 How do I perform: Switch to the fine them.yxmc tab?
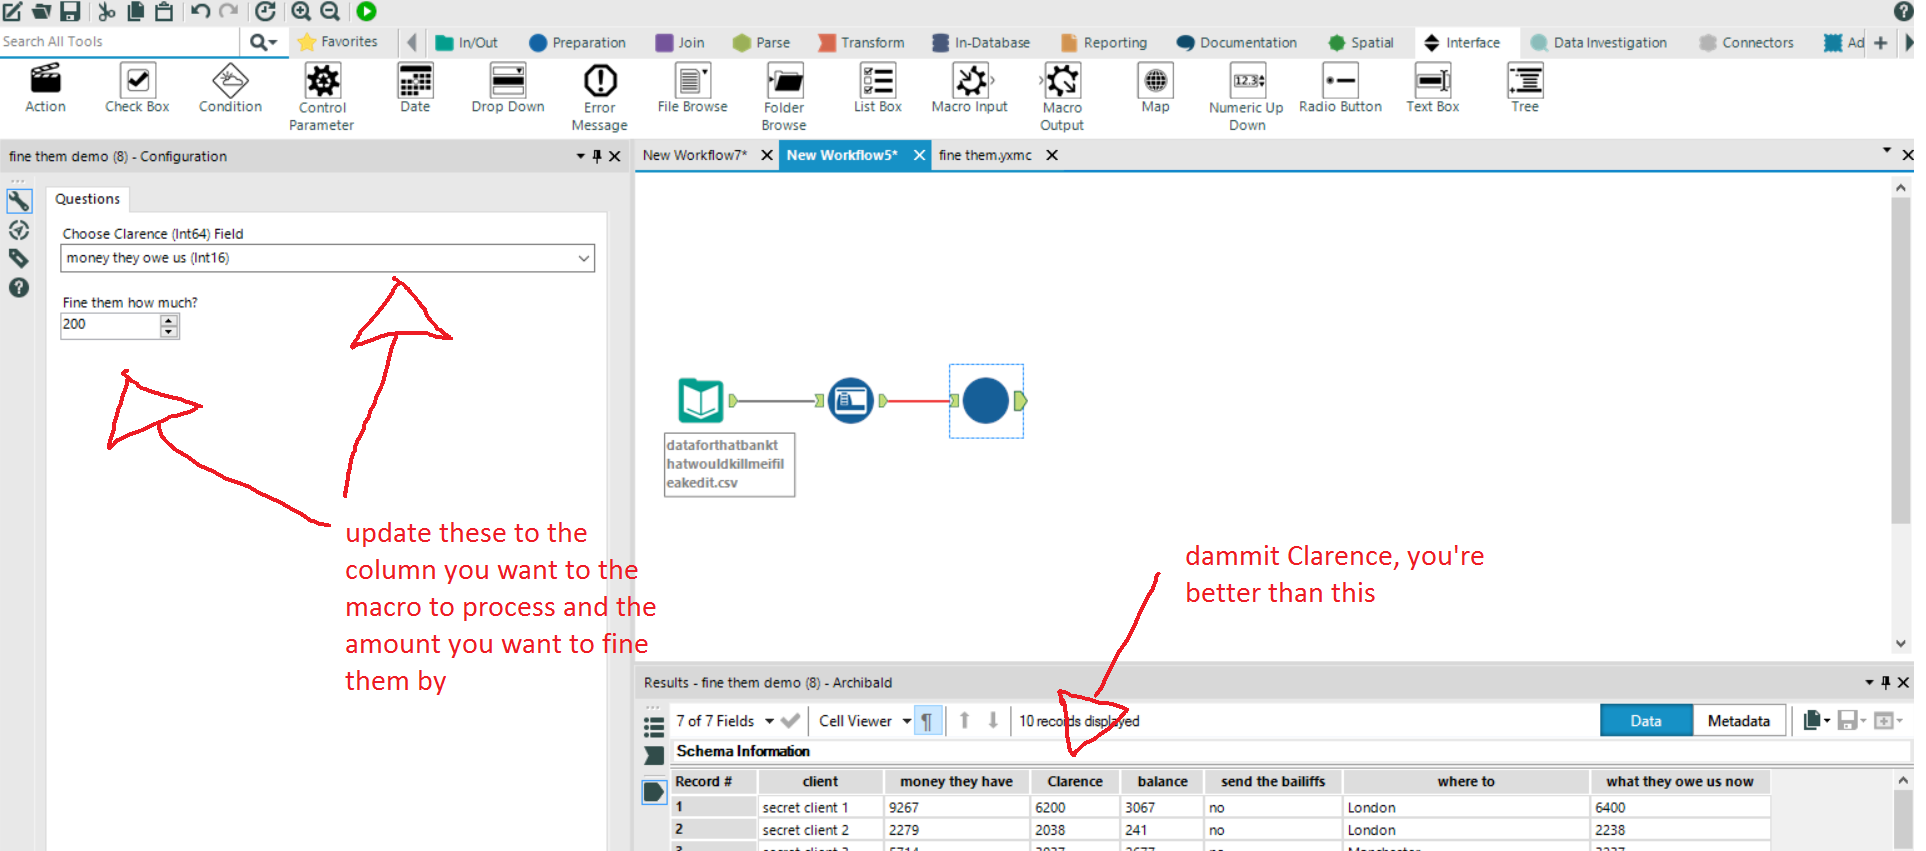[985, 155]
